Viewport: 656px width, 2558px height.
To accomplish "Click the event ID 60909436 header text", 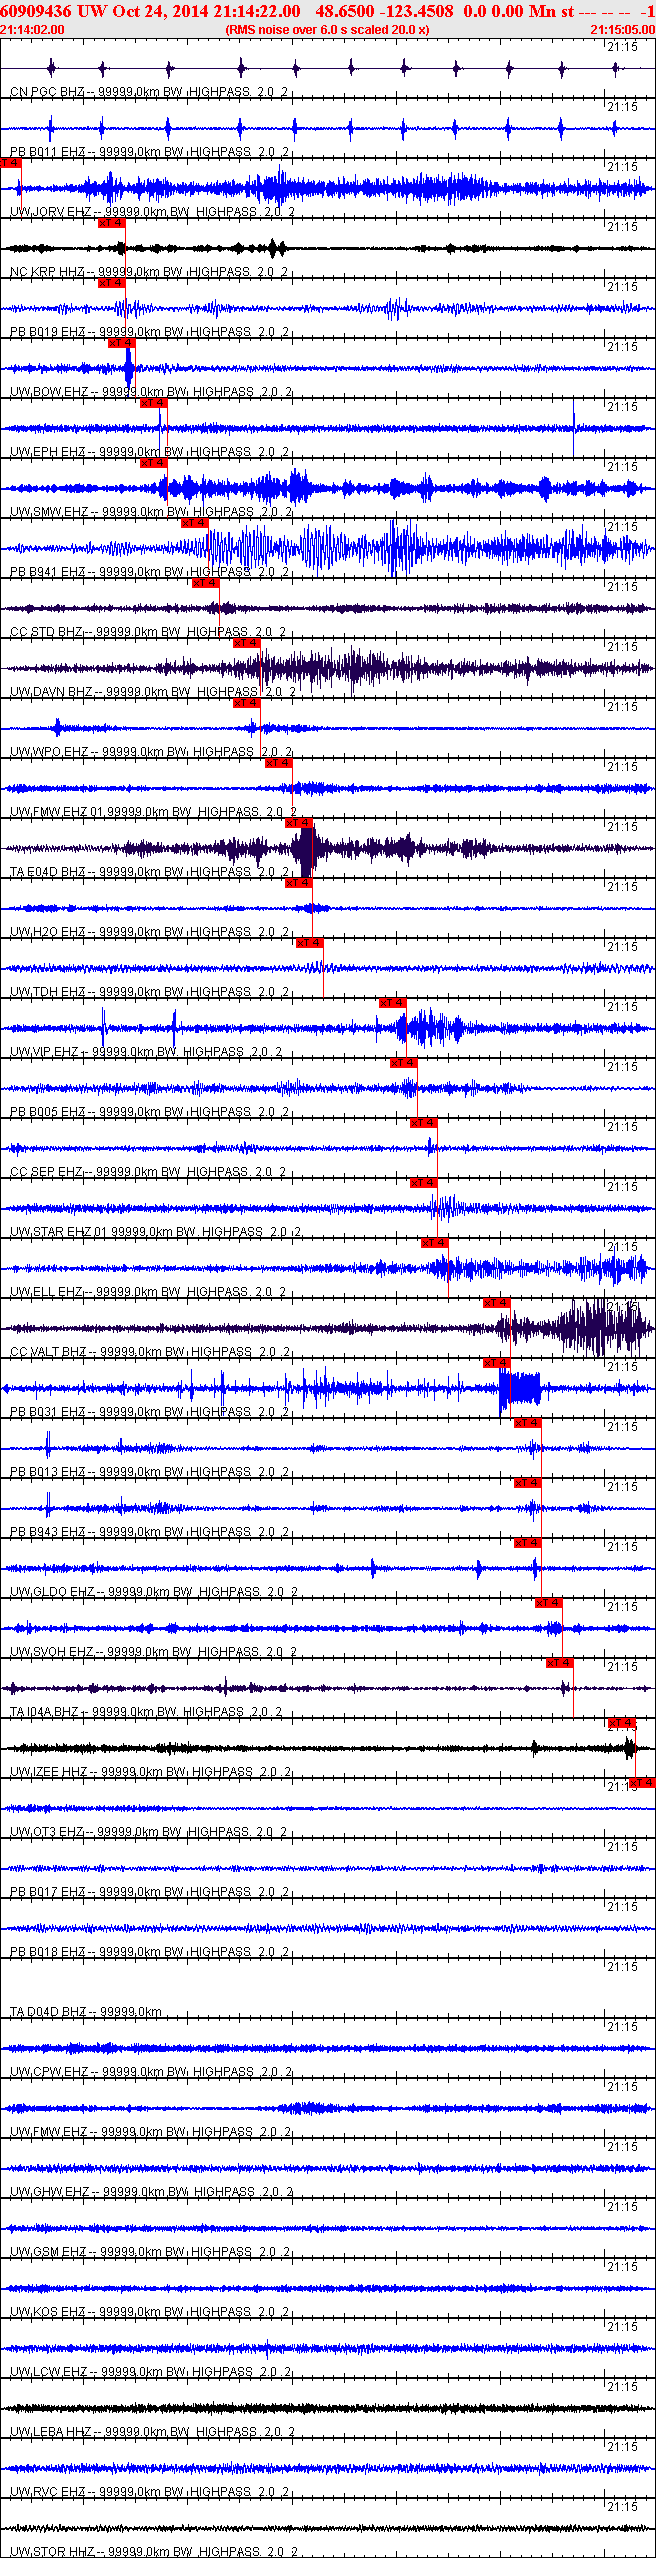I will (x=36, y=11).
